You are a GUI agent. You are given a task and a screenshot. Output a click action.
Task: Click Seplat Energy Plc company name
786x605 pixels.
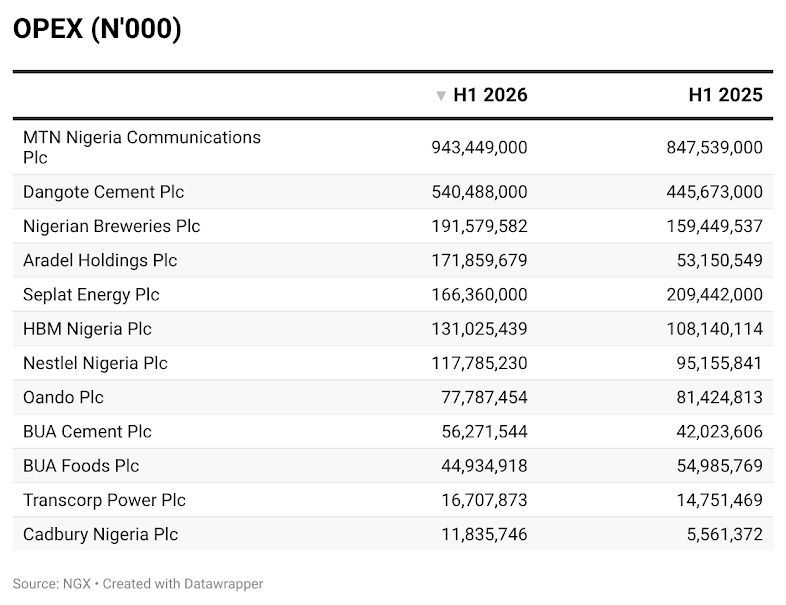[x=91, y=295]
